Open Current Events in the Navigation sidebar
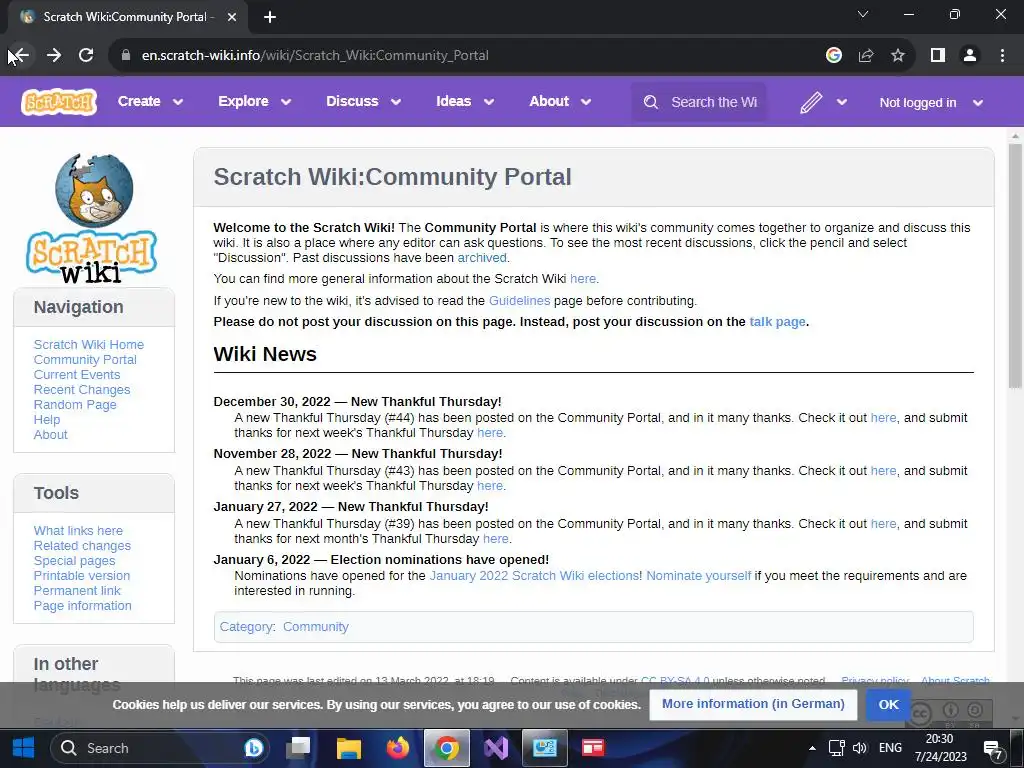This screenshot has width=1024, height=768. 77,374
